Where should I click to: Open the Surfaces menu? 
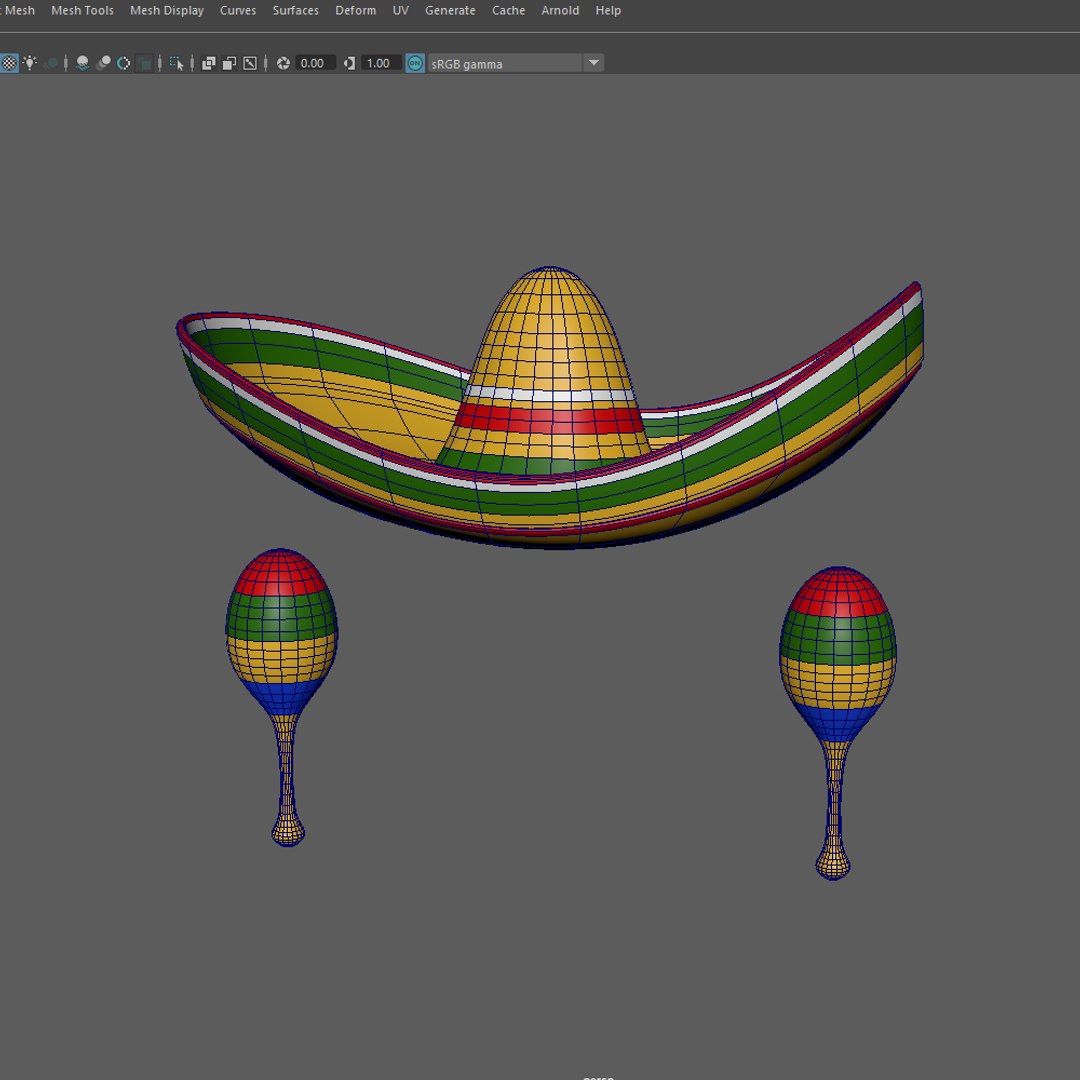coord(295,10)
